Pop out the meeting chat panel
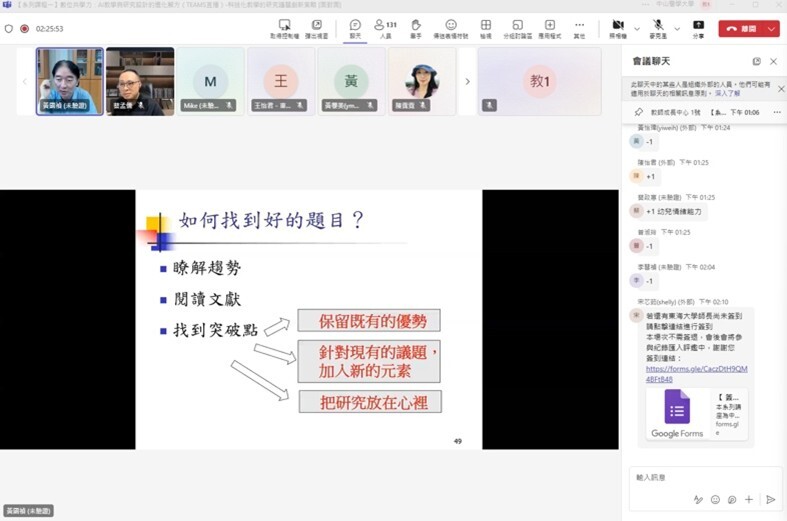 click(x=756, y=61)
